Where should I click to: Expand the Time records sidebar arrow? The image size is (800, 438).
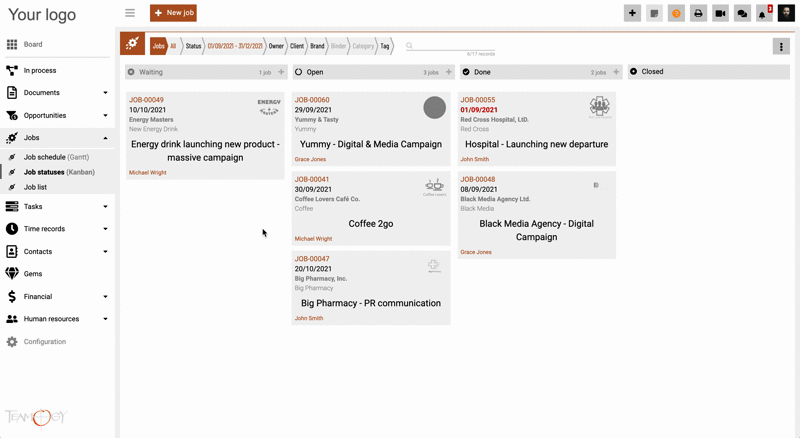(x=105, y=229)
